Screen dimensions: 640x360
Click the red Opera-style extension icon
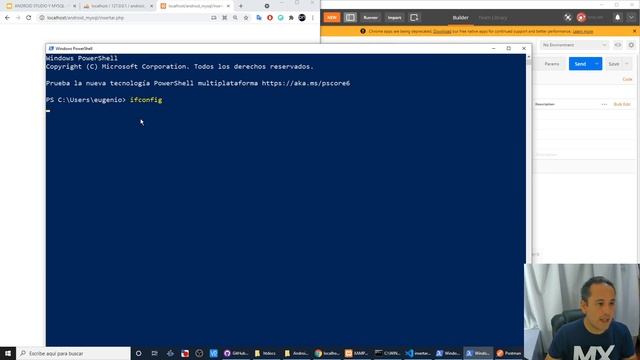(270, 18)
